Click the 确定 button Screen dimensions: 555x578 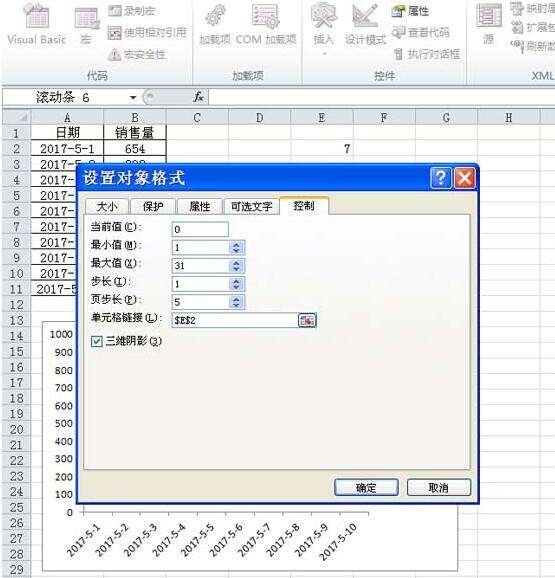(366, 487)
